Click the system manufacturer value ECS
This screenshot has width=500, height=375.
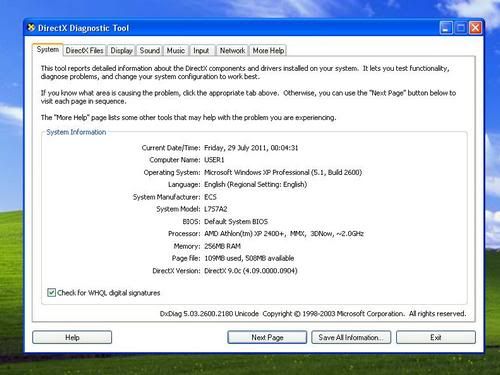point(210,197)
